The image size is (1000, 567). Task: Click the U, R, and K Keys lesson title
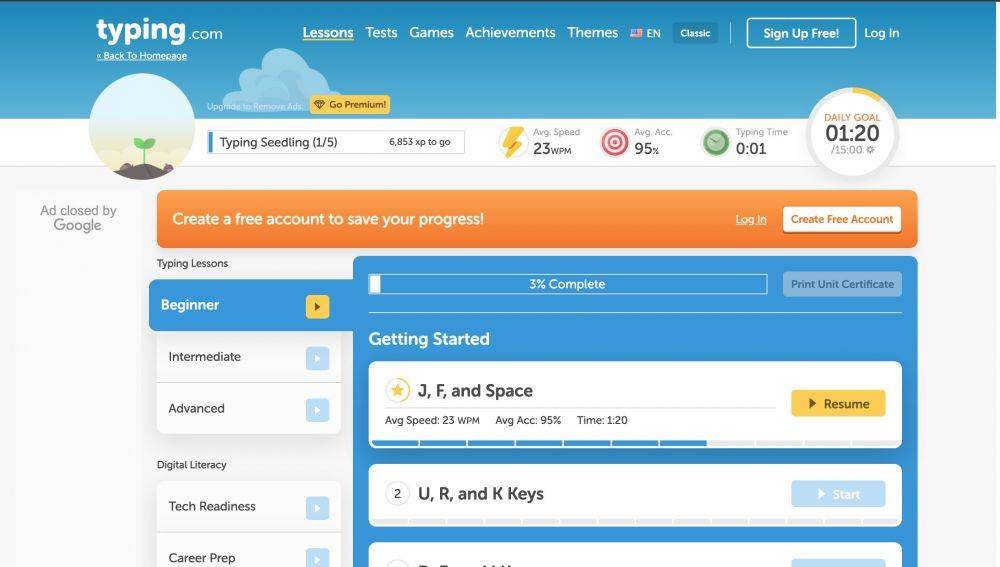[x=481, y=494]
